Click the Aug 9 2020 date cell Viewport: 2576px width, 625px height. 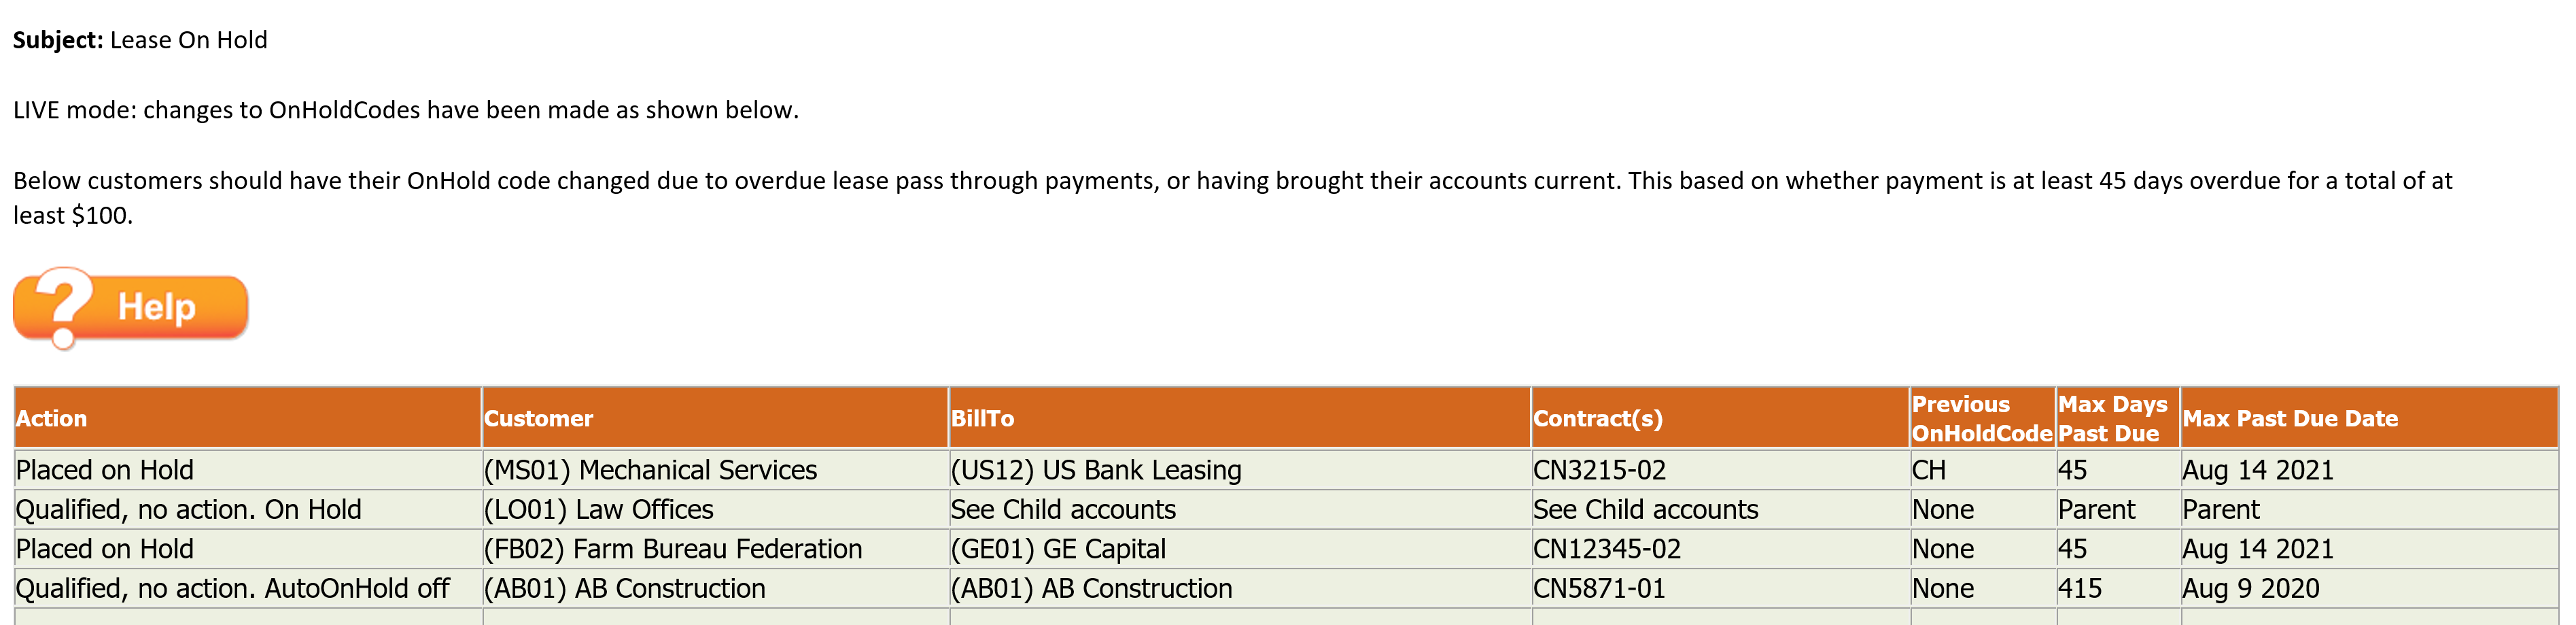pos(2368,589)
